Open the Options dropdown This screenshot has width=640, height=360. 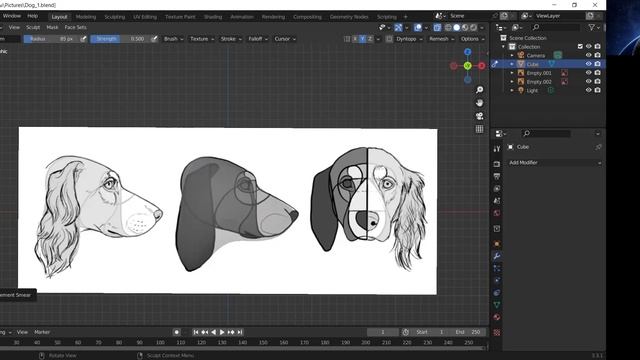tap(472, 39)
